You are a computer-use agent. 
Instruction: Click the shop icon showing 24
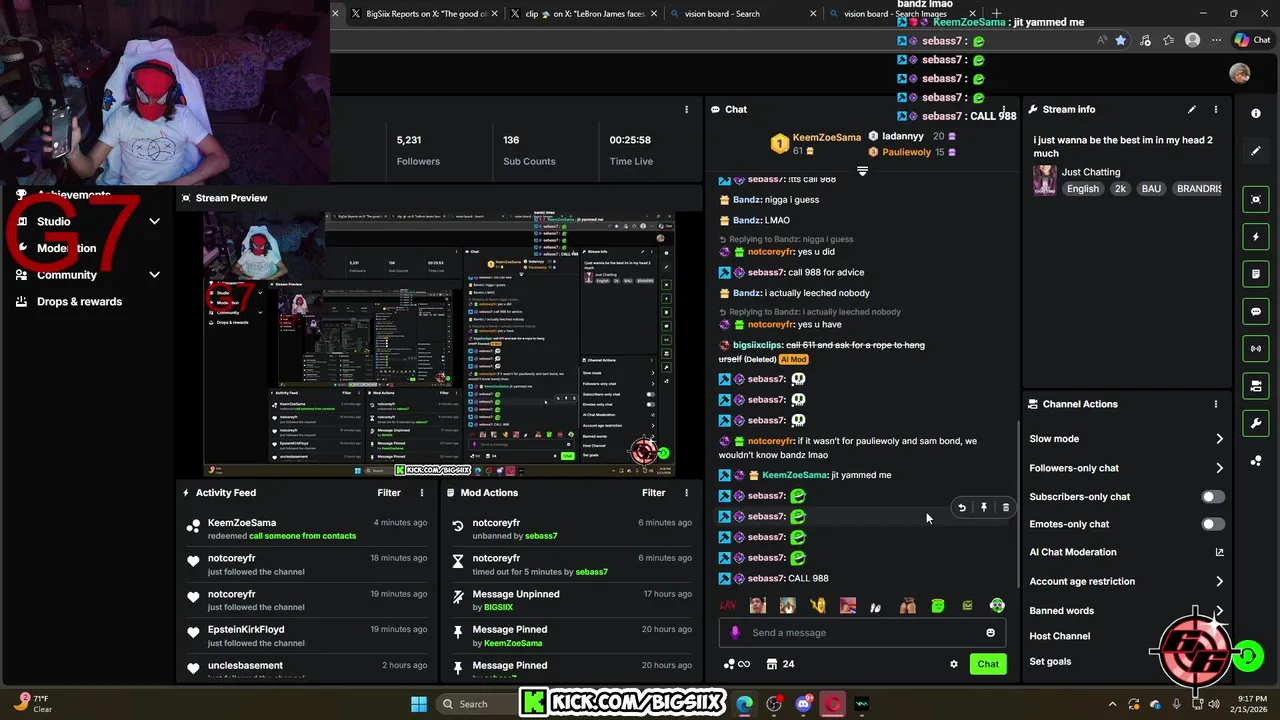(780, 664)
